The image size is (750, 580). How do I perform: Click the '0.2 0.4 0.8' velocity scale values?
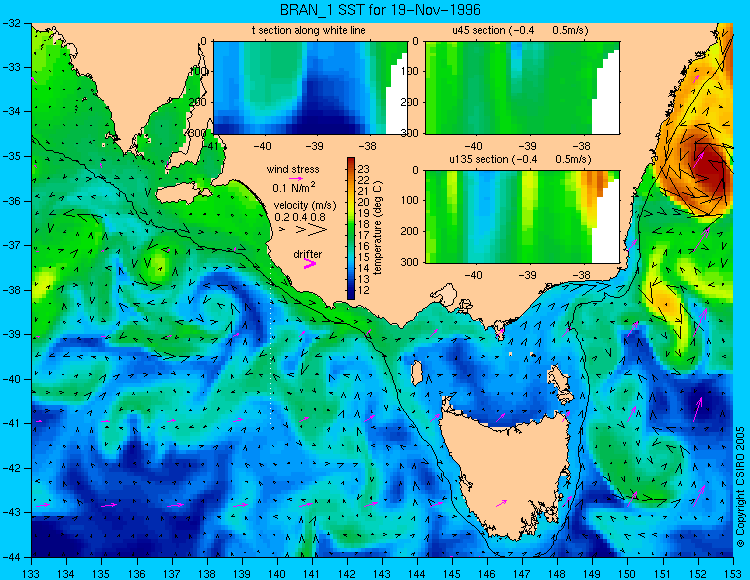[300, 217]
